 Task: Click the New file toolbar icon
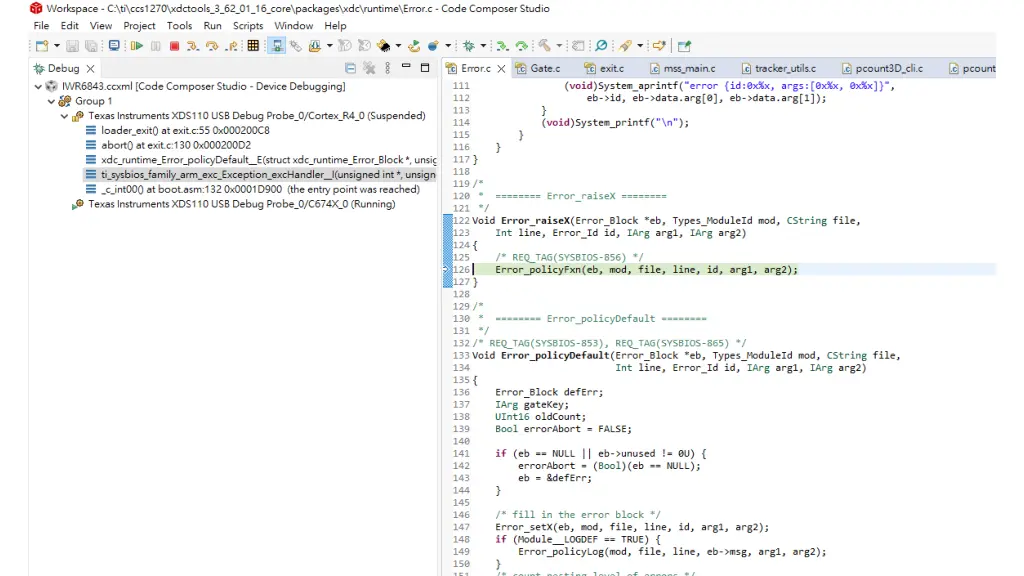click(x=42, y=46)
